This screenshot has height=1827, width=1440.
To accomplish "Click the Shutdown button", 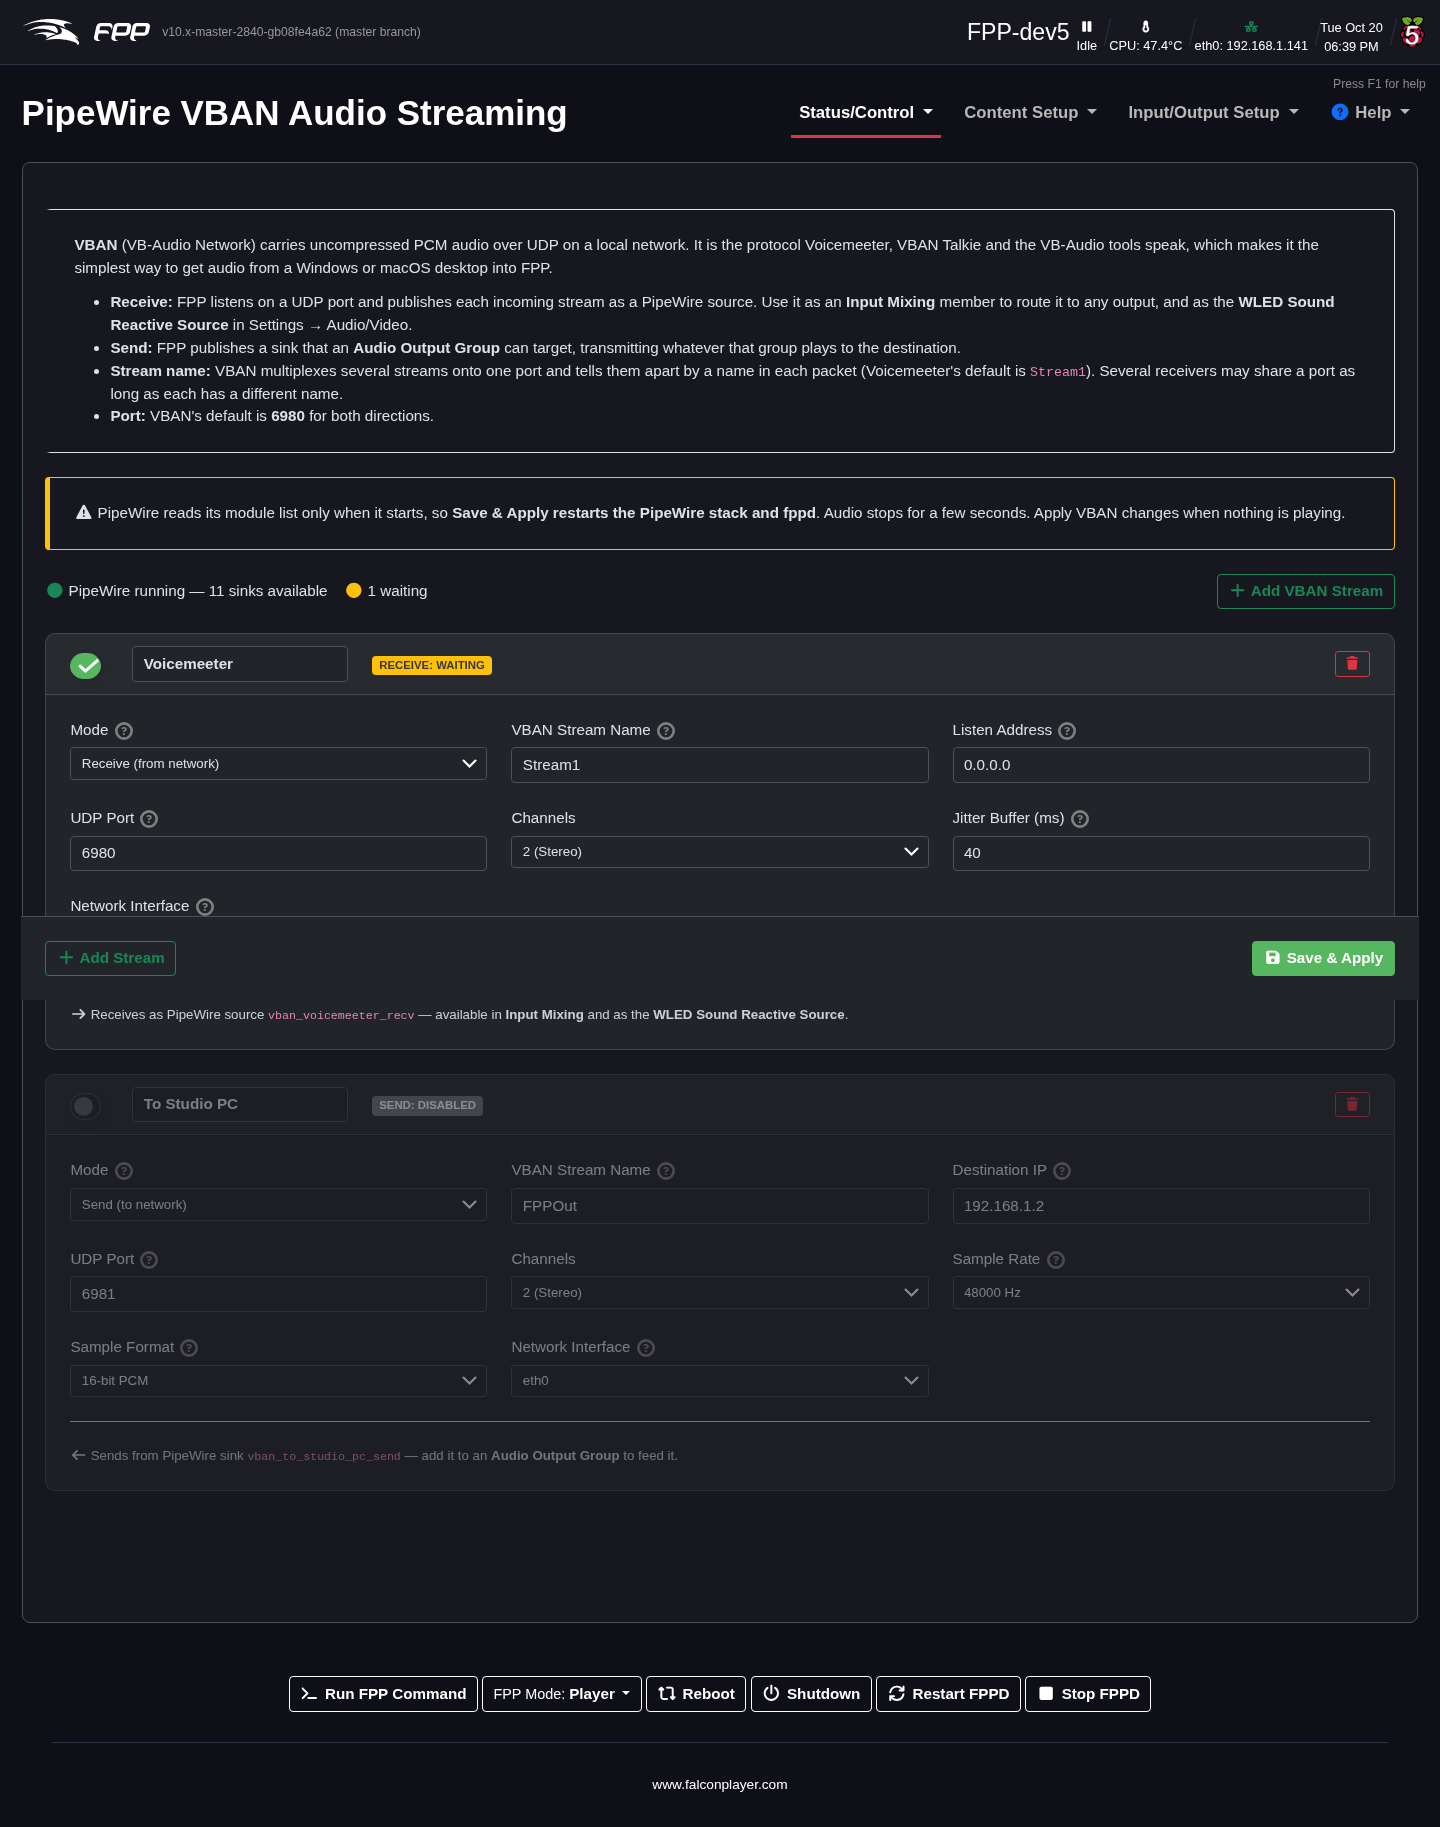I will [x=811, y=1694].
